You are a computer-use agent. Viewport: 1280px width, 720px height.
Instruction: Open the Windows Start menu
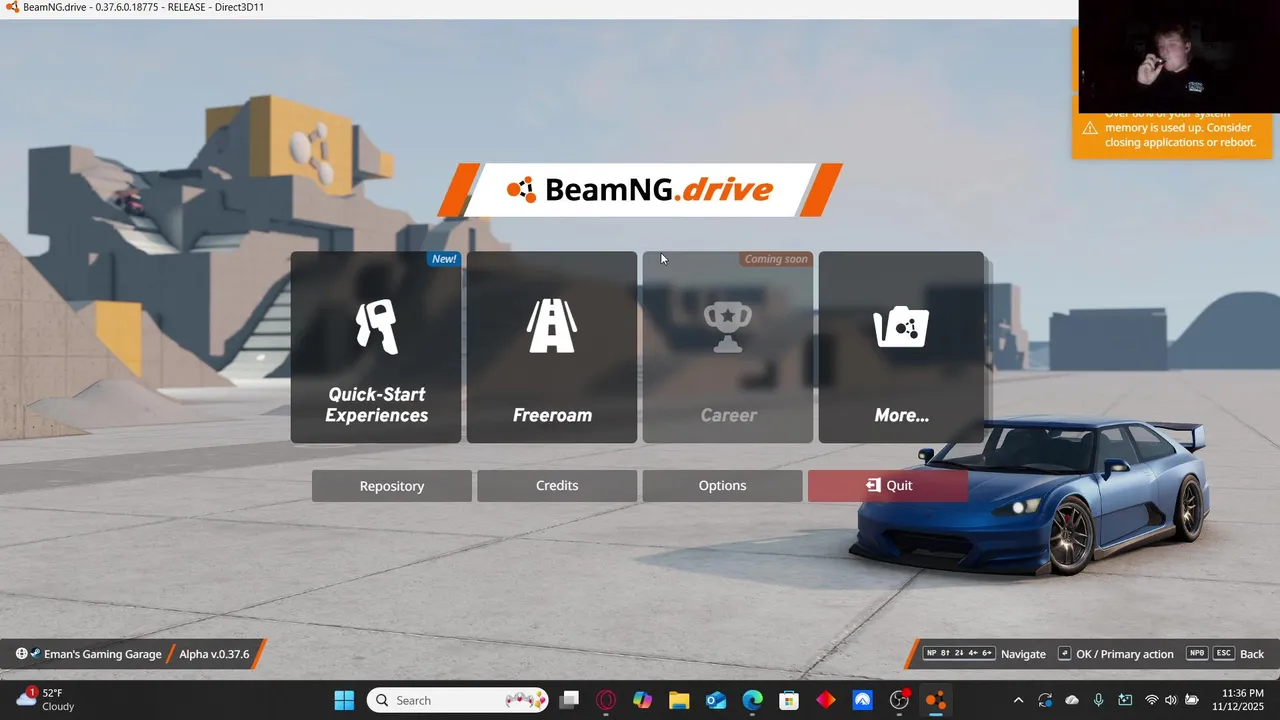click(344, 700)
